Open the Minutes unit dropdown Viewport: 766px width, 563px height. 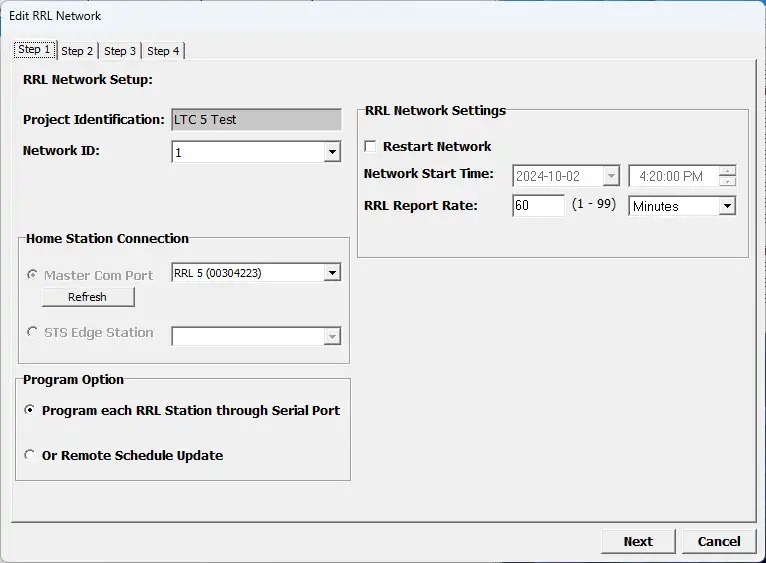pos(727,206)
